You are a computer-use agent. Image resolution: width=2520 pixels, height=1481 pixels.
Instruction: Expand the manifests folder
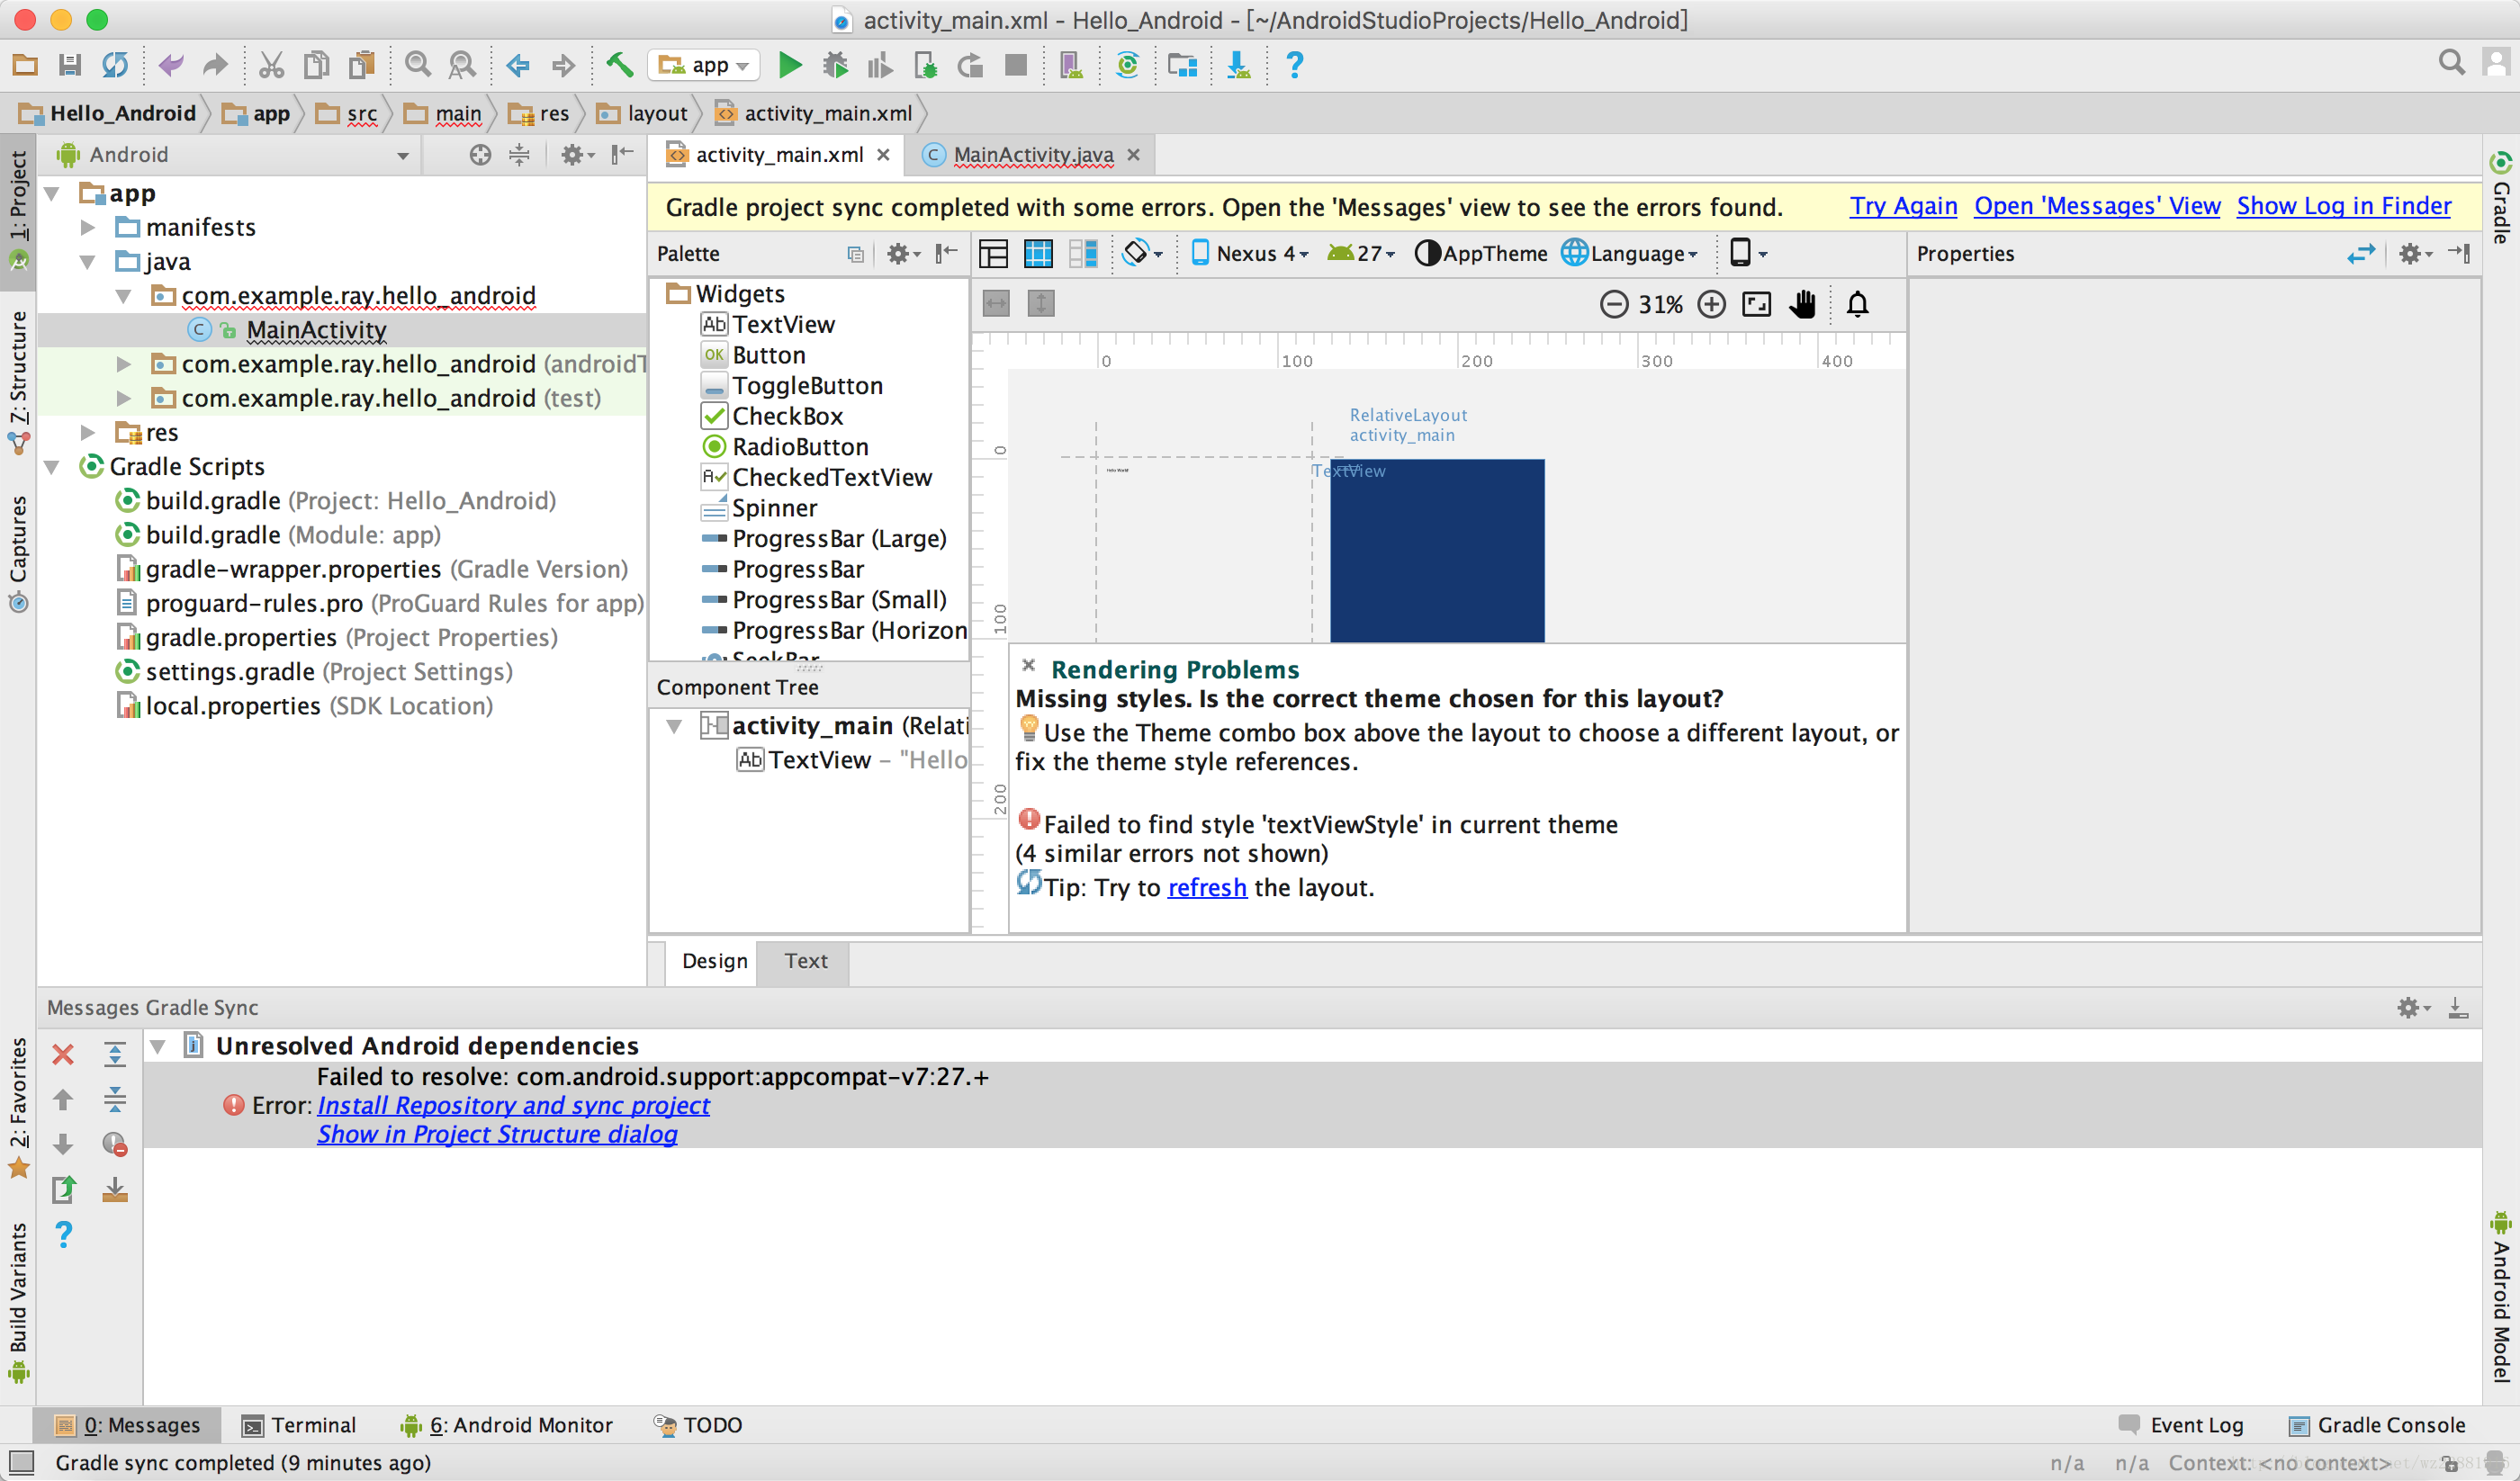point(88,228)
